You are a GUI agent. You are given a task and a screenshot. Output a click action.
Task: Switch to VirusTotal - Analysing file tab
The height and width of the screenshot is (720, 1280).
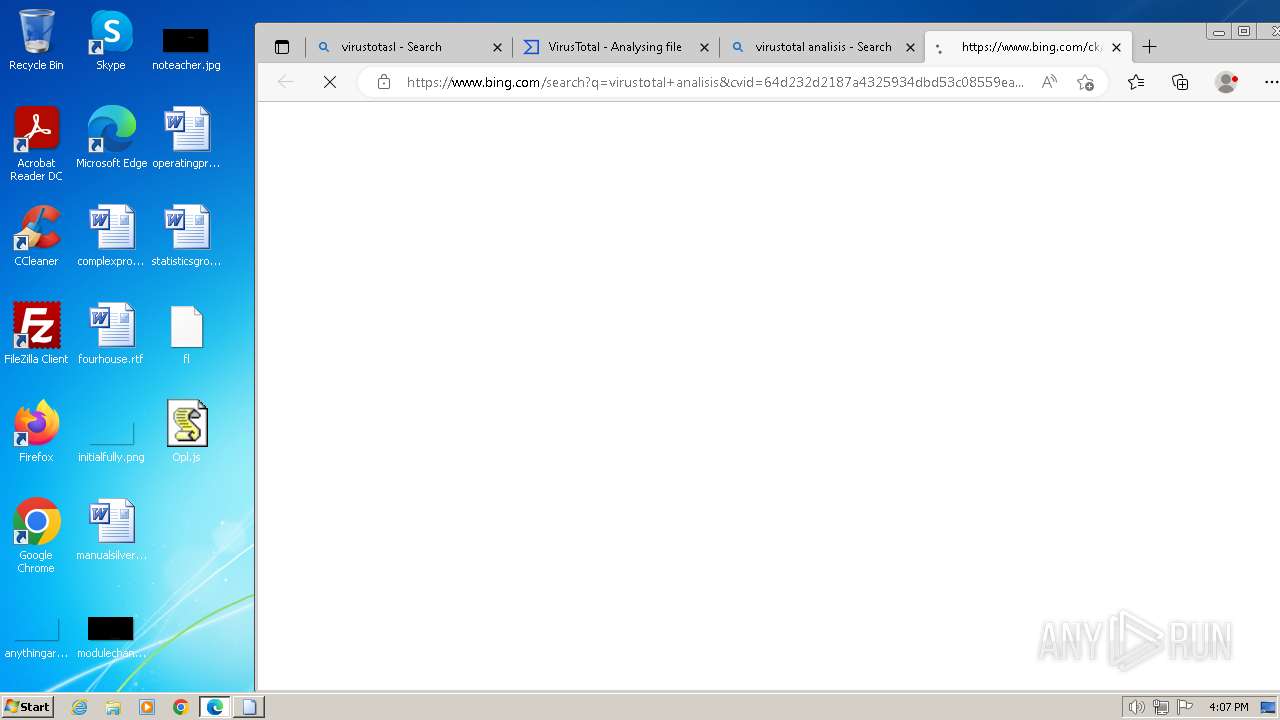(x=616, y=47)
